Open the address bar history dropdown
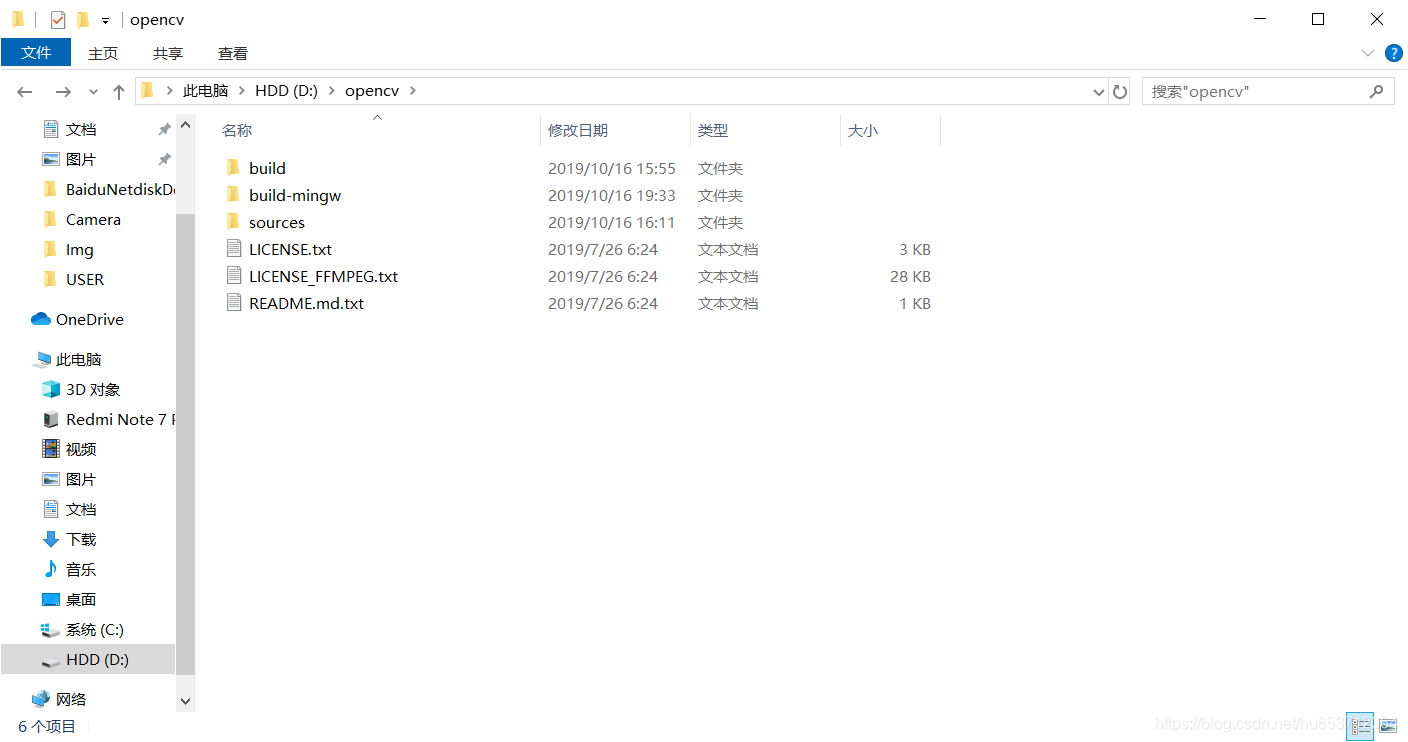This screenshot has height=742, width=1408. point(1098,91)
